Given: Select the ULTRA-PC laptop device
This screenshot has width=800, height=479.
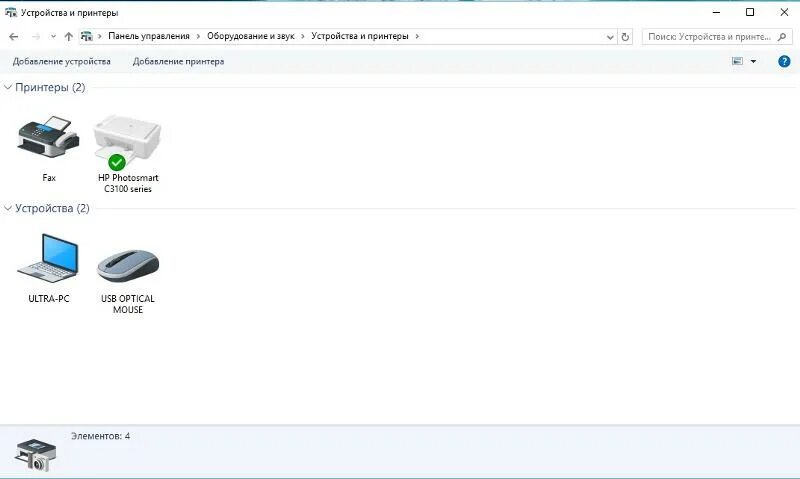Looking at the screenshot, I should coord(48,258).
